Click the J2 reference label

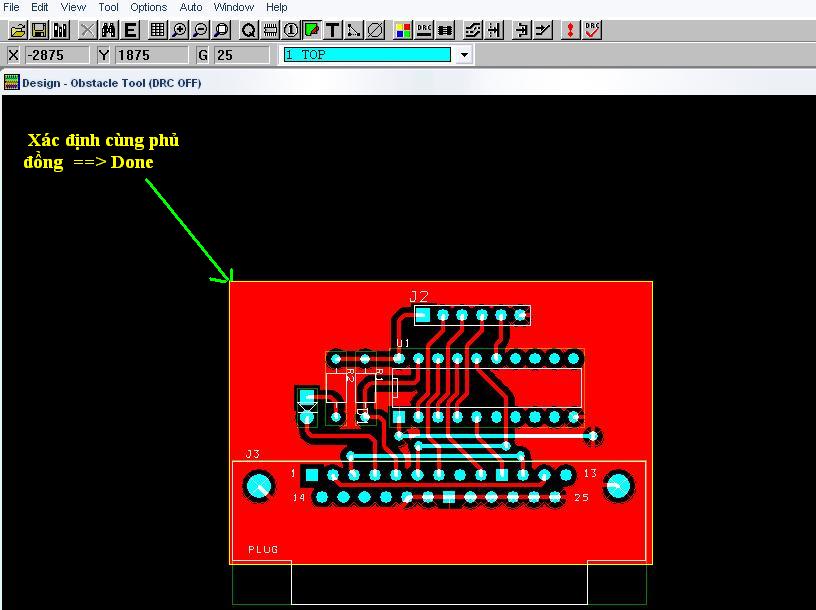point(419,297)
